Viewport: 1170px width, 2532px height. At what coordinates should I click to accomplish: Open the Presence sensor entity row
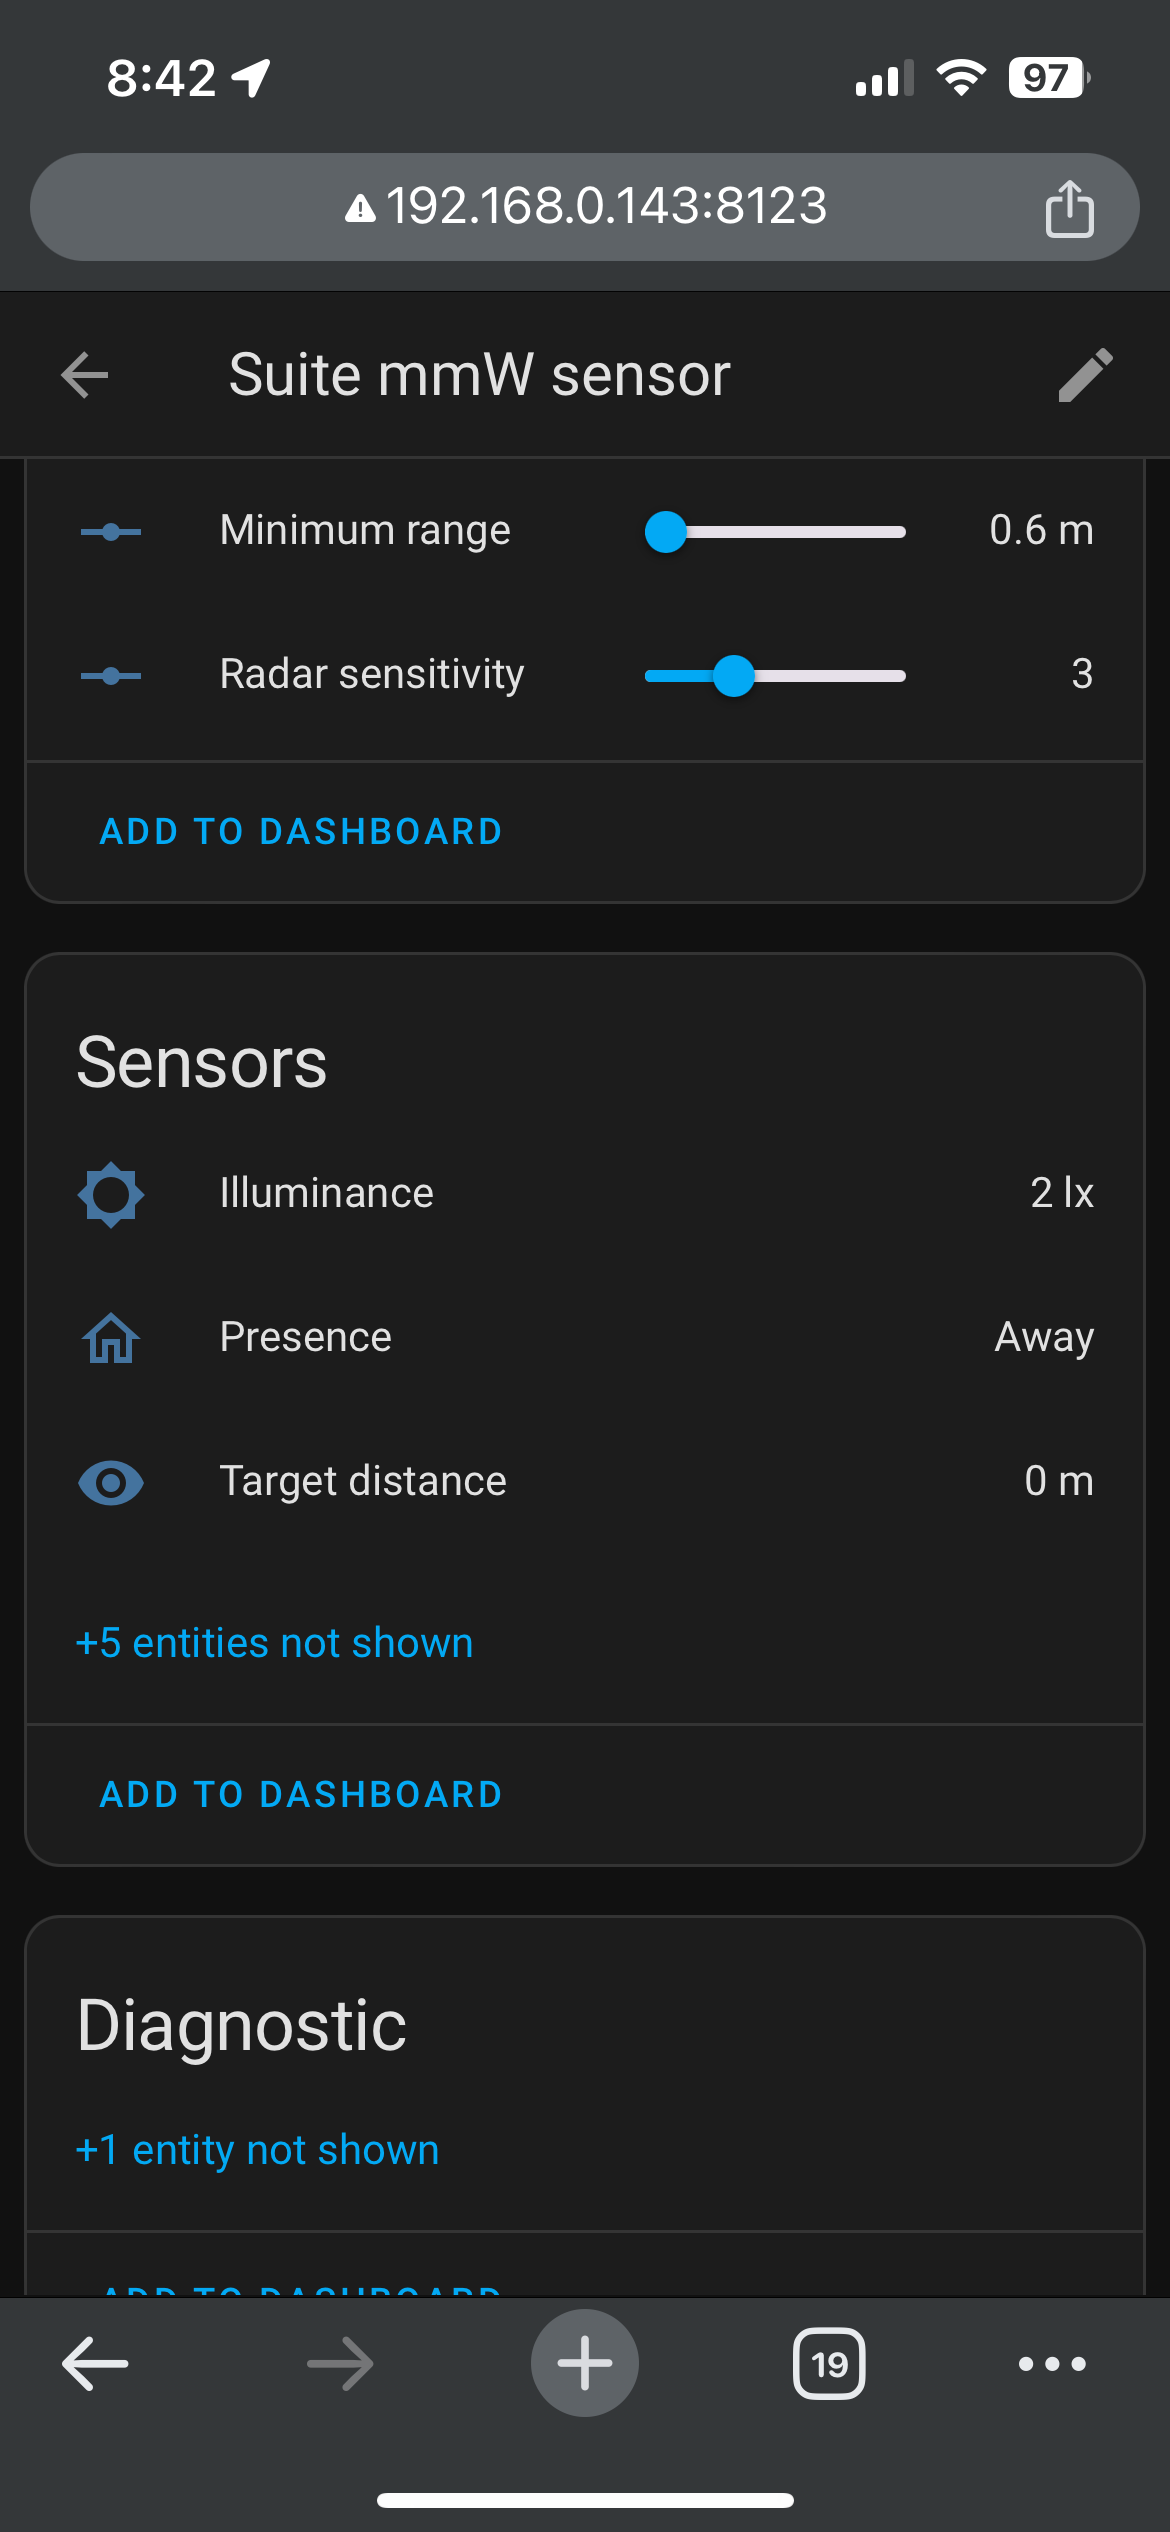pyautogui.click(x=585, y=1338)
